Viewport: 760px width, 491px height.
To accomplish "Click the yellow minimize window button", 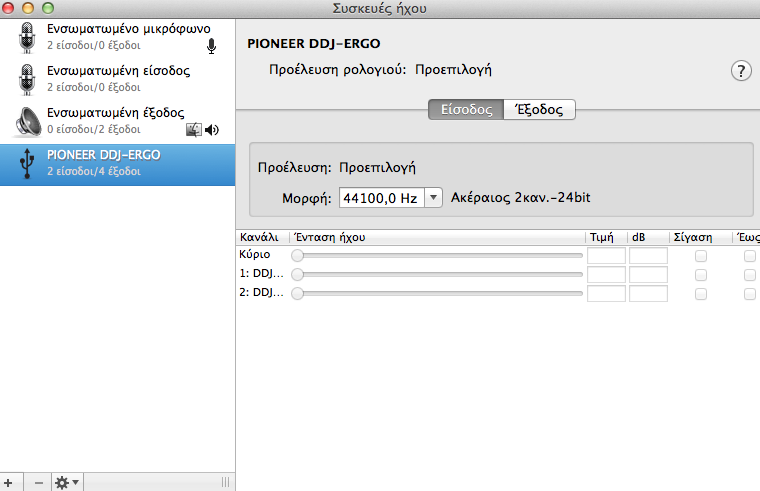I will (28, 8).
